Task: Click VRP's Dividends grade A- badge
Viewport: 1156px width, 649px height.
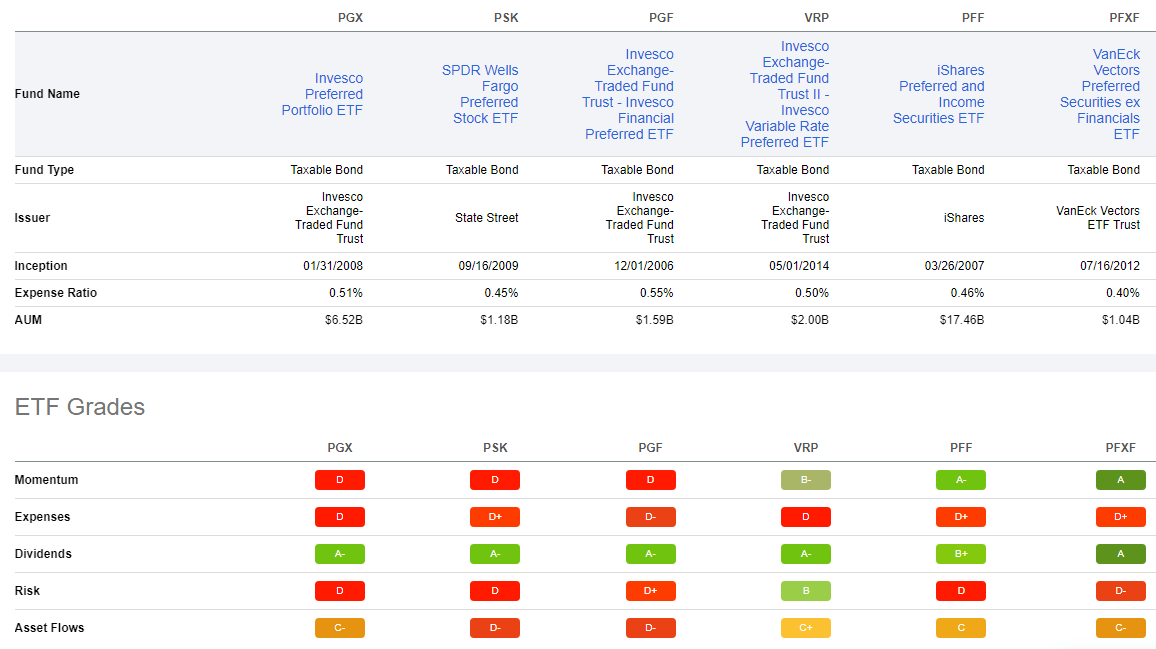Action: click(806, 554)
